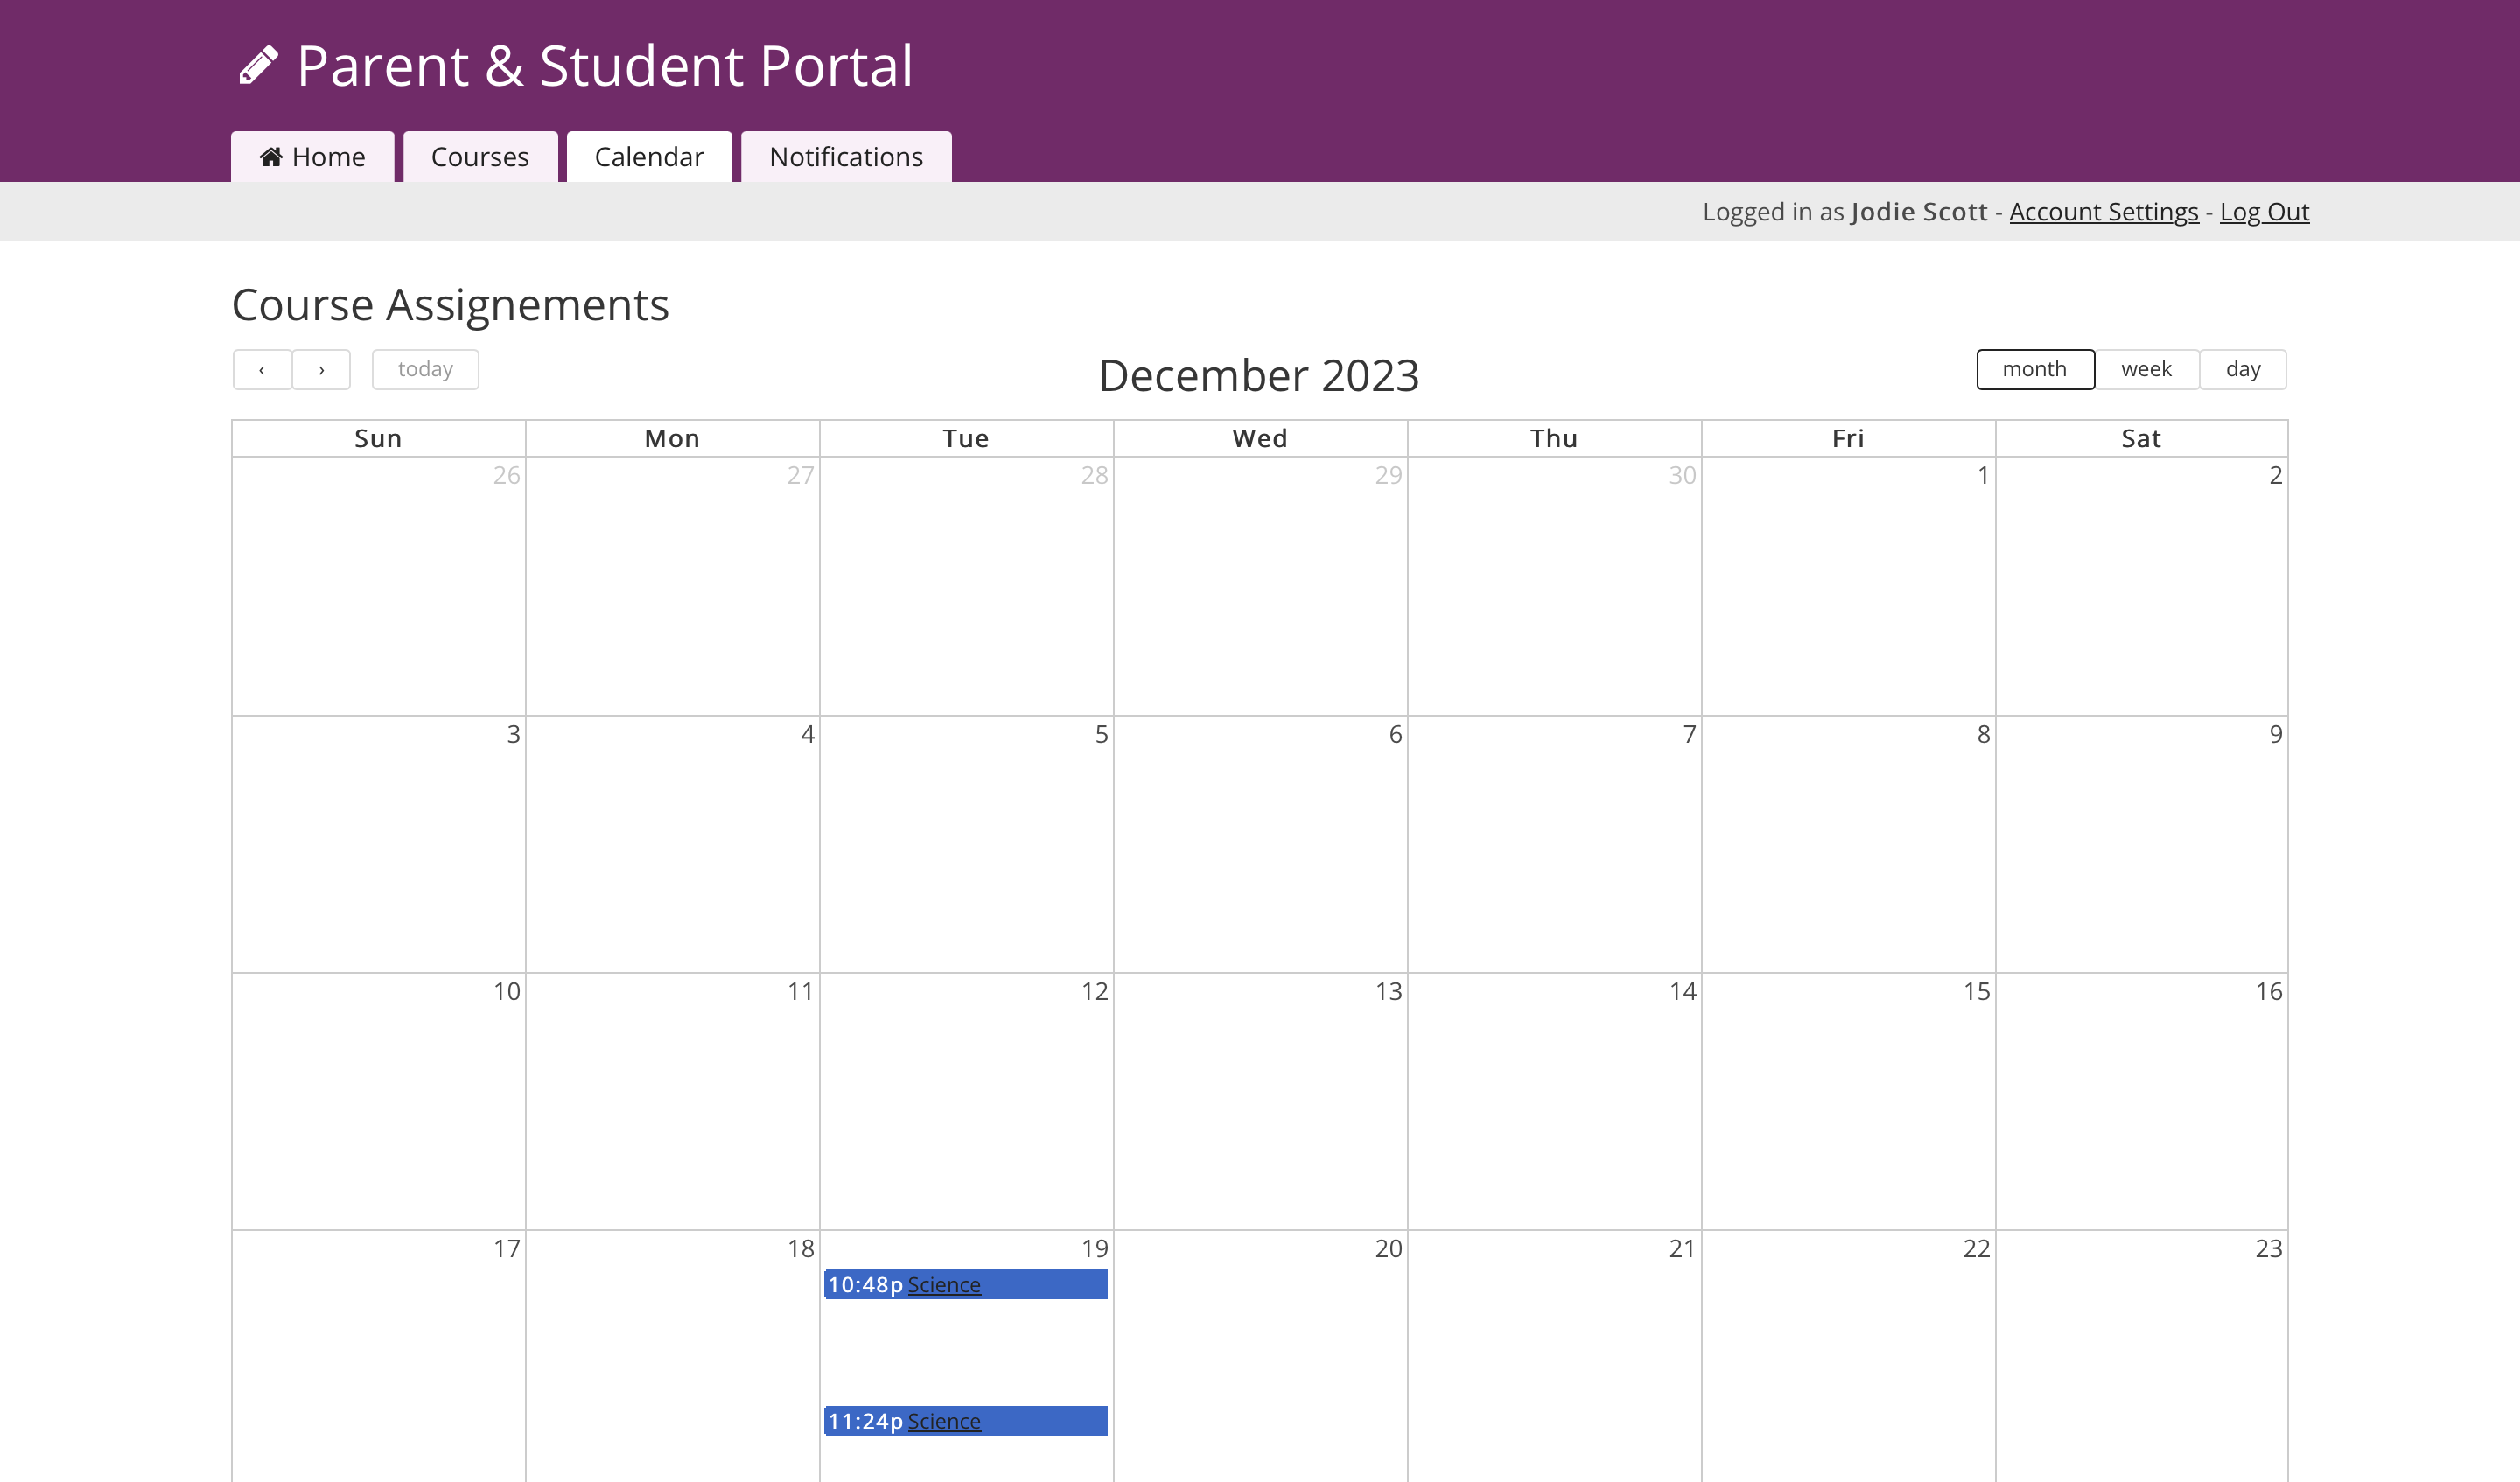Viewport: 2520px width, 1482px height.
Task: Switch to the Calendar tab
Action: [x=649, y=157]
